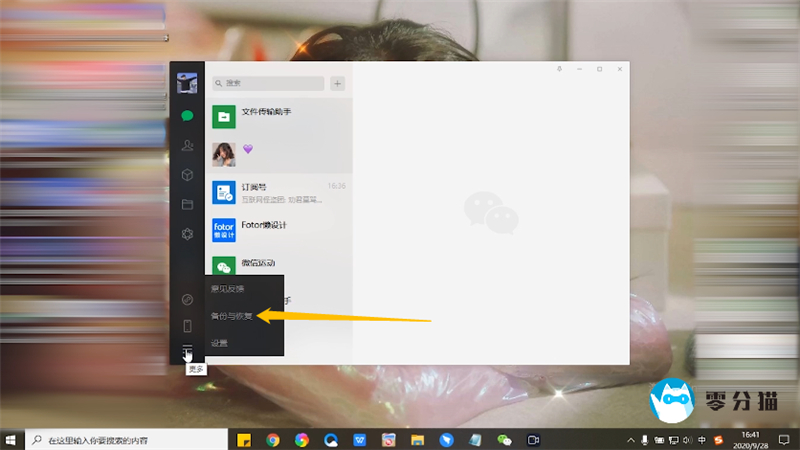Click the 更多 hamburger menu icon

(x=187, y=349)
